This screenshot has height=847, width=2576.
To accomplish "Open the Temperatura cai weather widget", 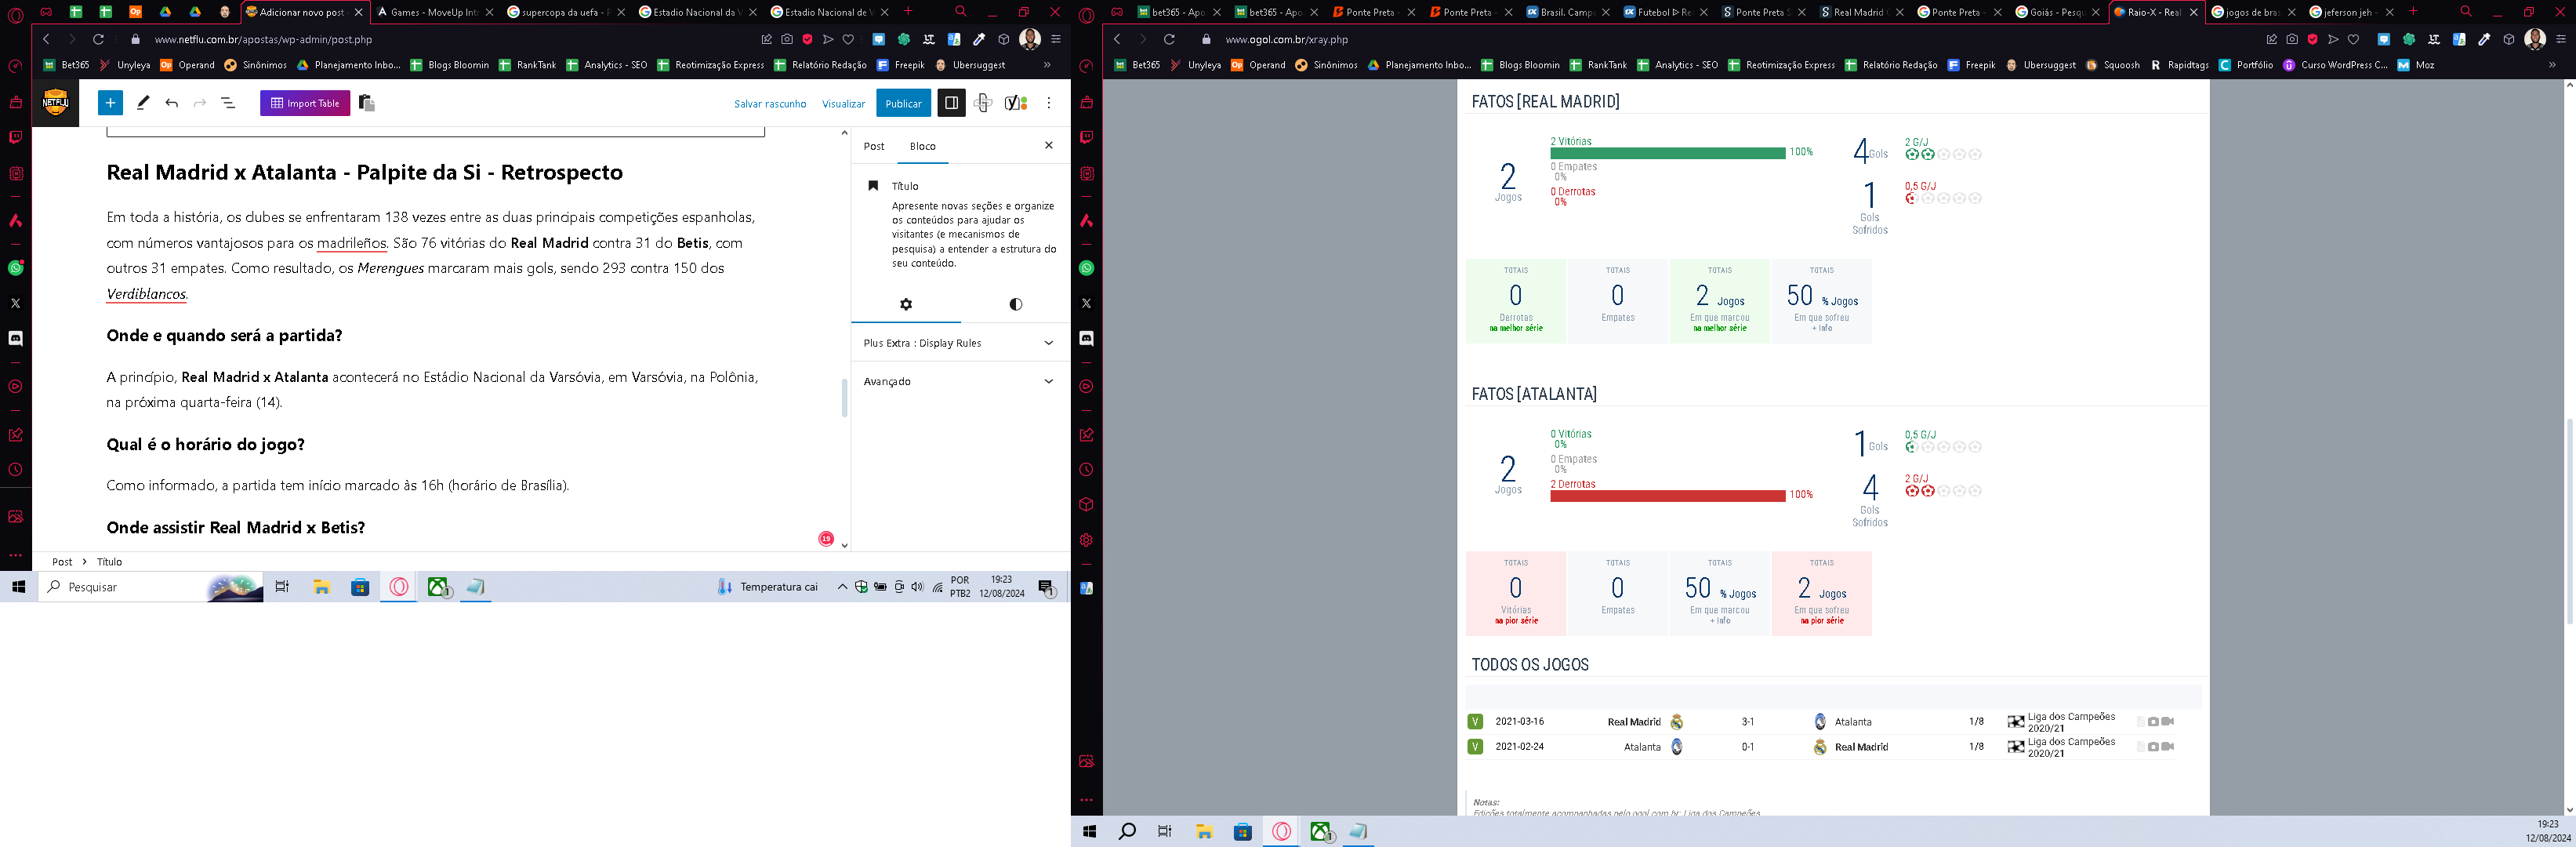I will pyautogui.click(x=768, y=587).
